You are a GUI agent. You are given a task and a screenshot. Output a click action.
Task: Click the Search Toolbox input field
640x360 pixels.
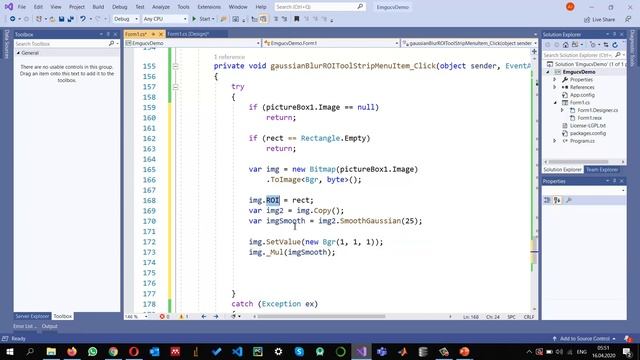point(61,43)
